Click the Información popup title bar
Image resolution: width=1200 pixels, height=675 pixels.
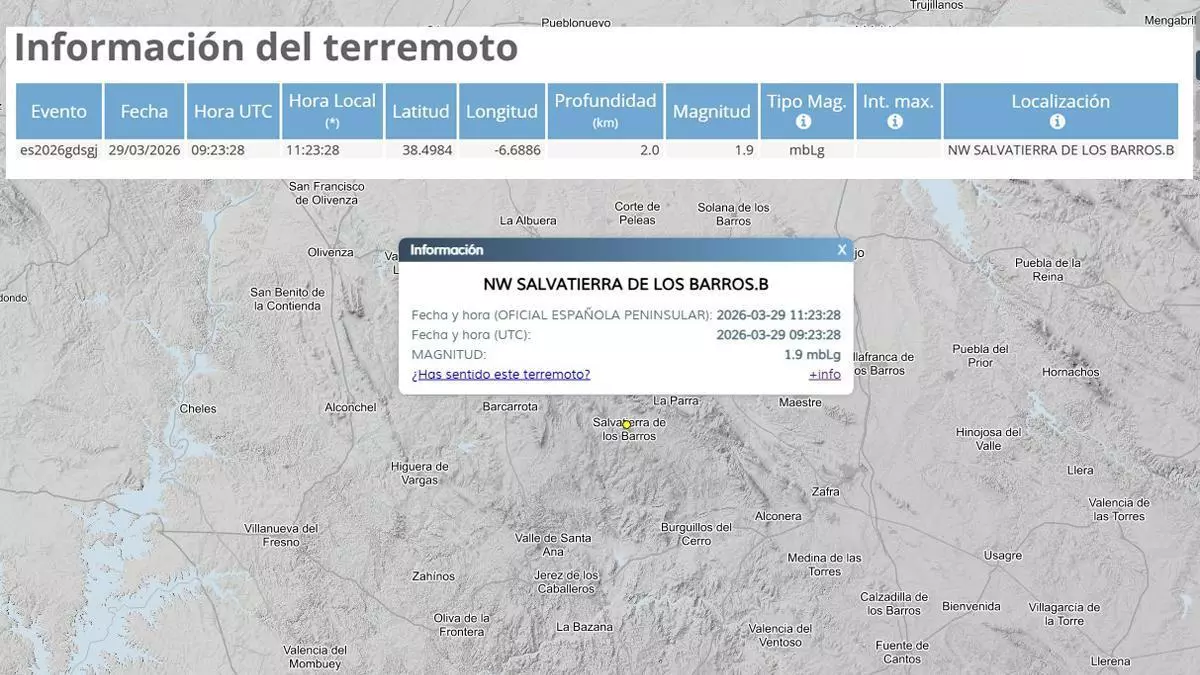[600, 250]
